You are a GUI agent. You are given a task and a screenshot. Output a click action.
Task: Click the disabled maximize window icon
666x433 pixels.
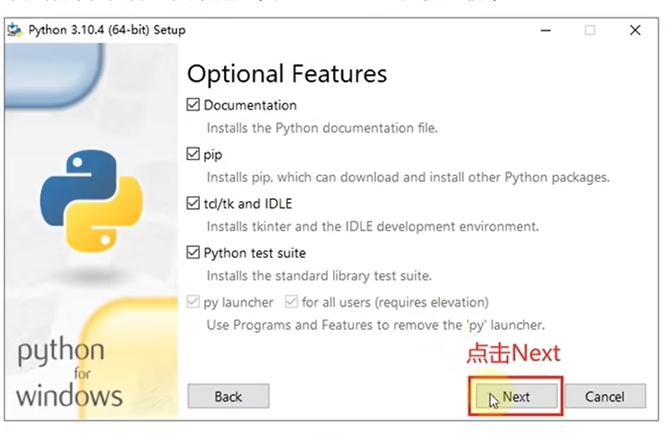click(x=590, y=30)
